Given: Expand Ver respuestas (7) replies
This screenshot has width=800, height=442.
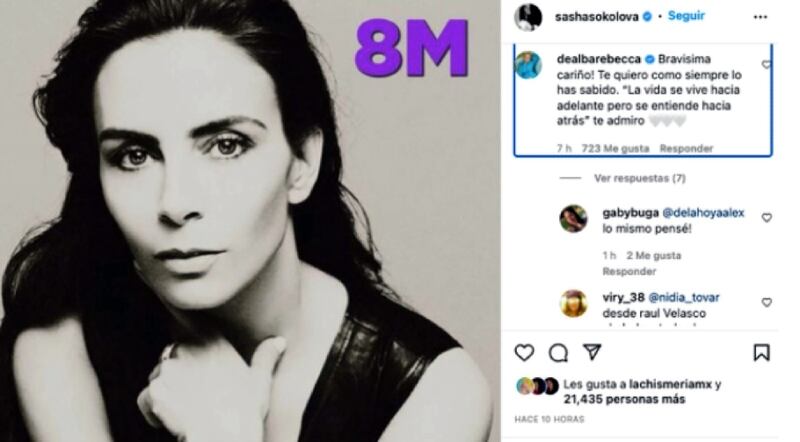Looking at the screenshot, I should click(639, 178).
